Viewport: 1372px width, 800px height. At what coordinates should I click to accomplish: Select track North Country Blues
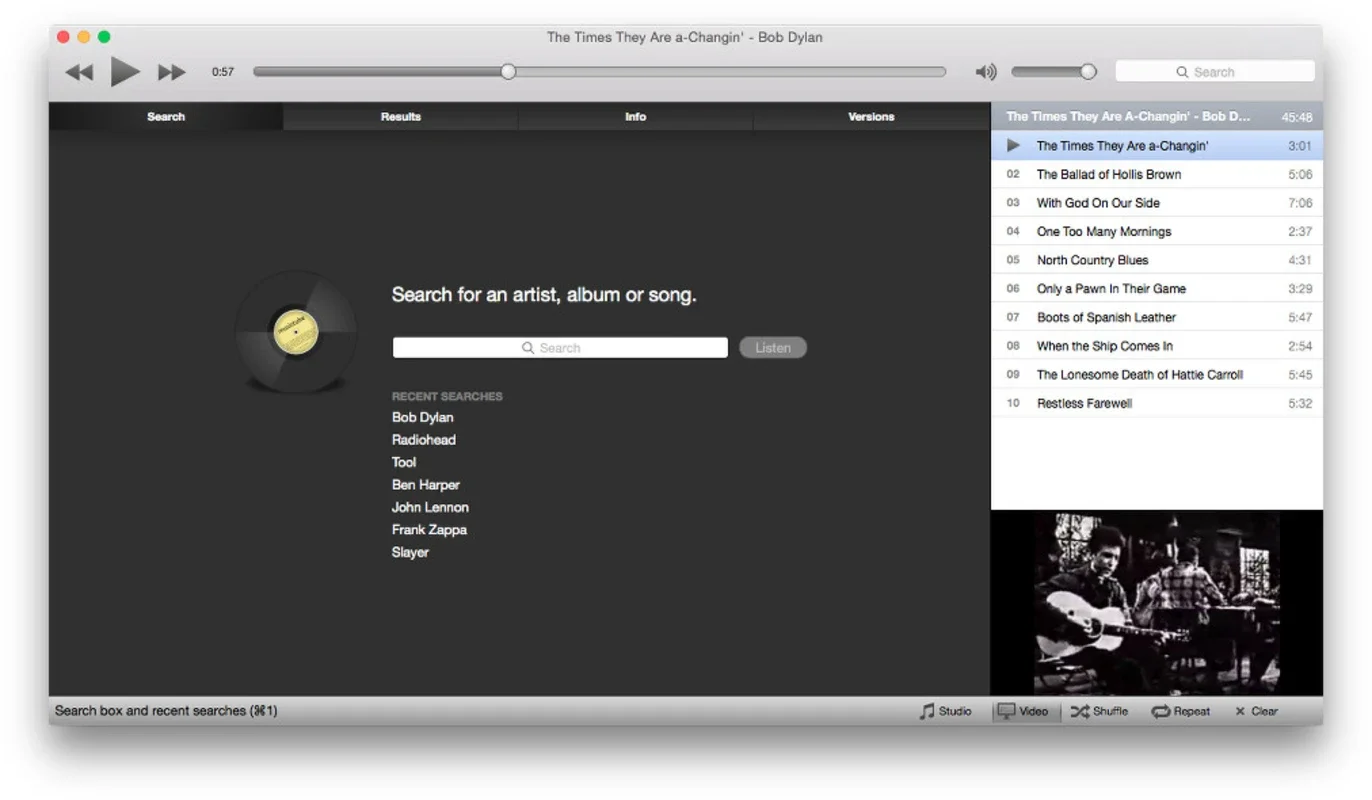coord(1157,260)
